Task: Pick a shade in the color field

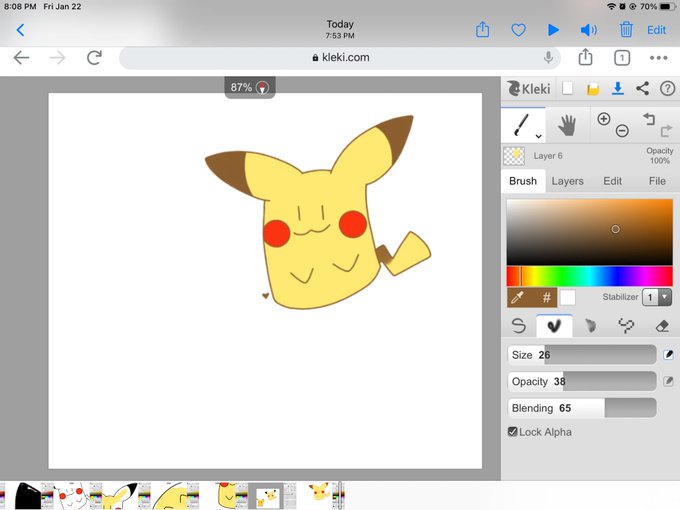Action: [589, 232]
